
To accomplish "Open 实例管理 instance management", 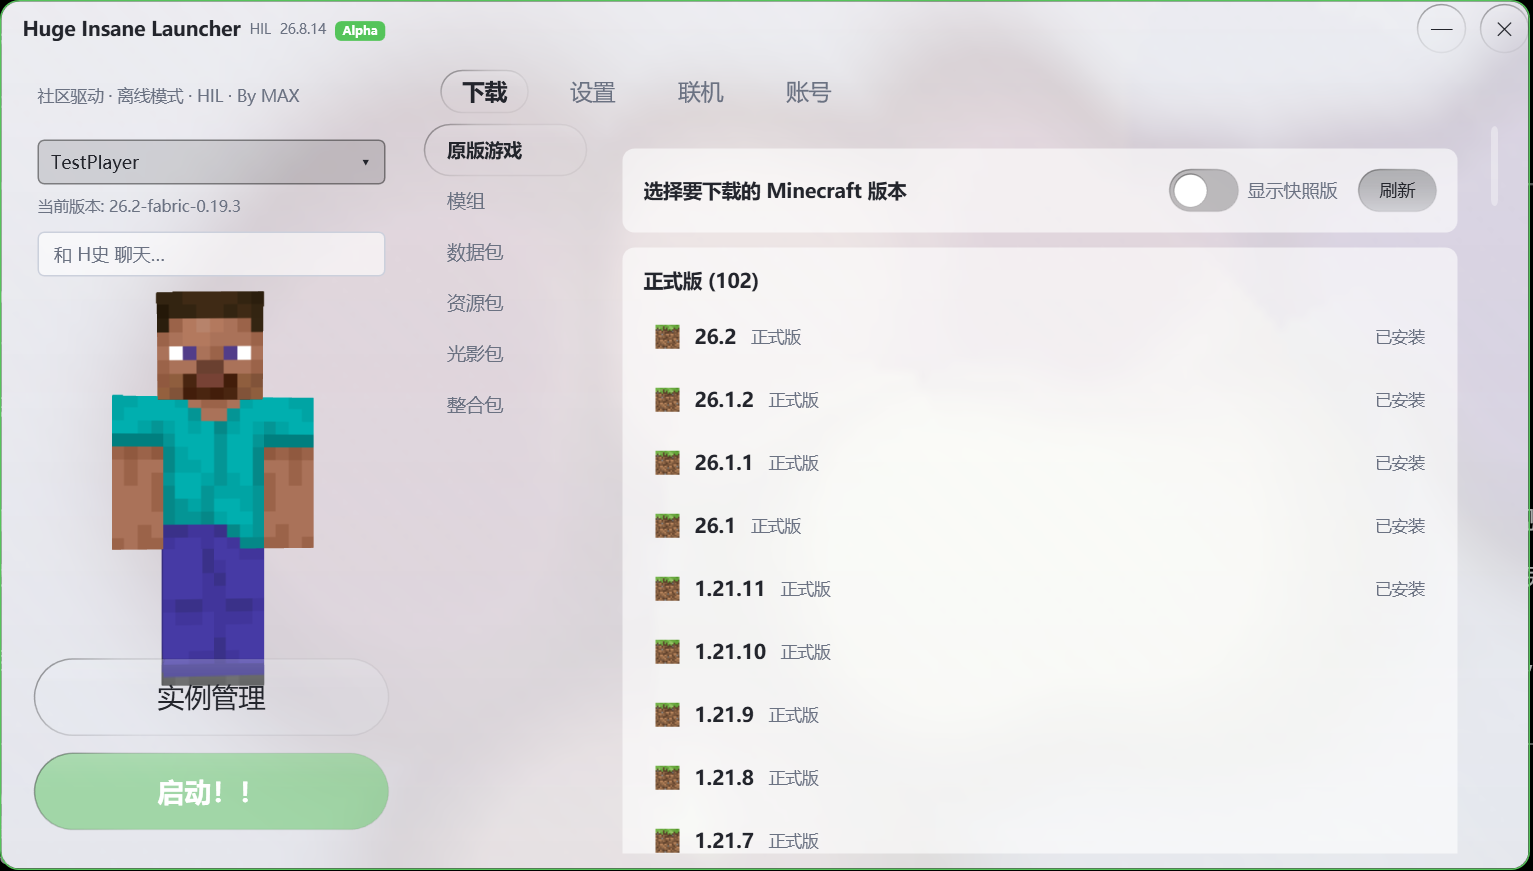I will click(211, 697).
